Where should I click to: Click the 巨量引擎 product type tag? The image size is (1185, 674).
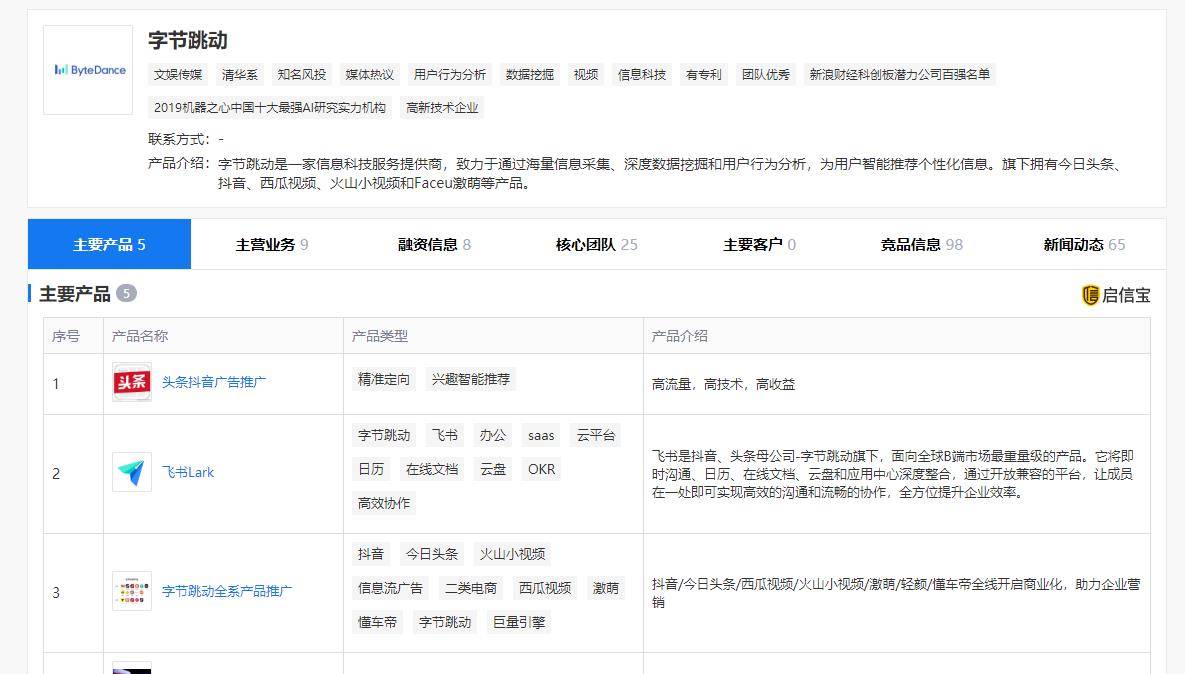point(519,622)
